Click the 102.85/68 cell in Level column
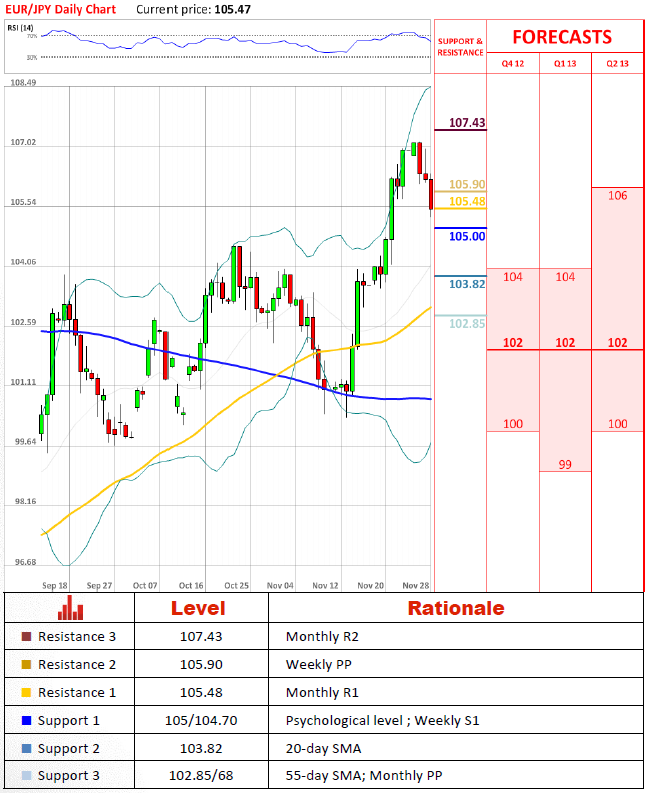 pos(201,775)
